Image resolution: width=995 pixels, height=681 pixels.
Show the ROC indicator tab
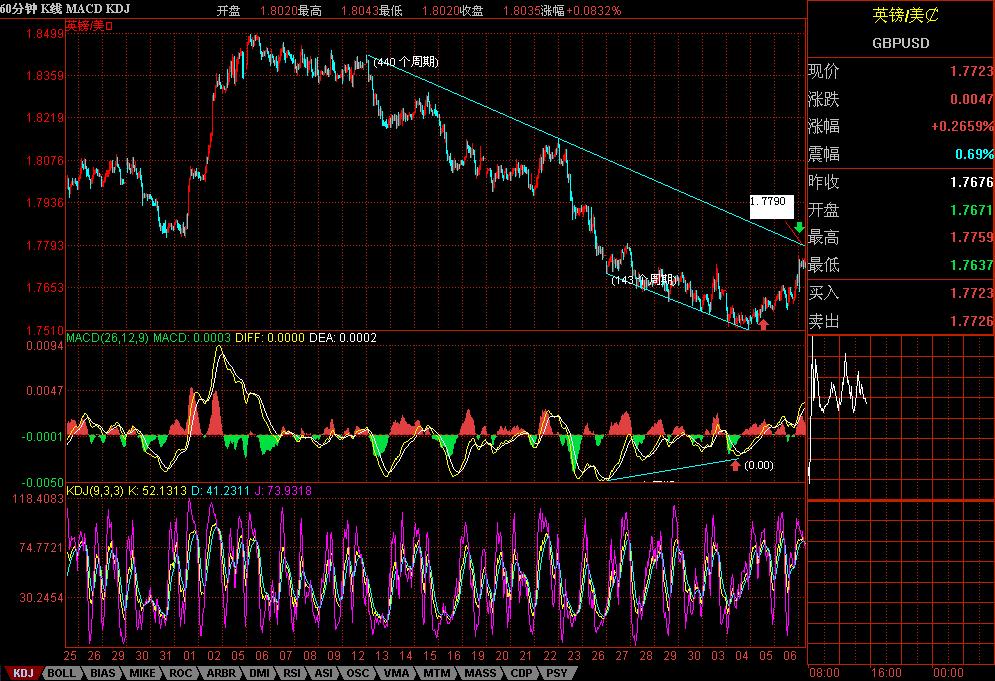(181, 674)
